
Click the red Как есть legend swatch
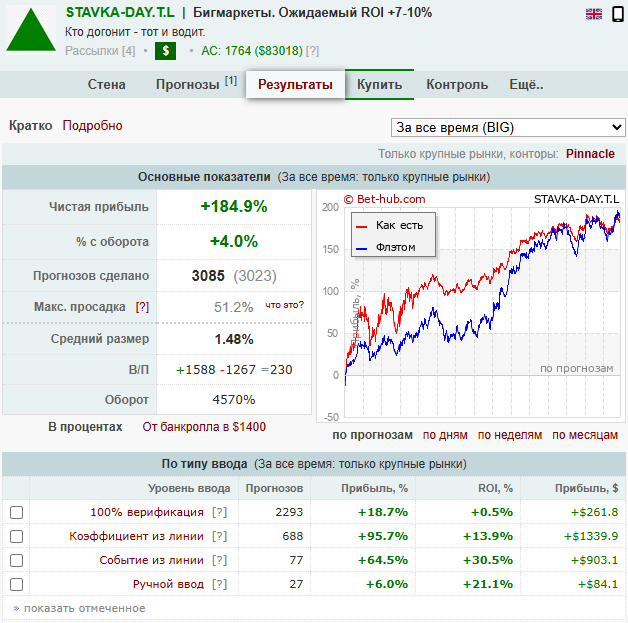(x=361, y=225)
